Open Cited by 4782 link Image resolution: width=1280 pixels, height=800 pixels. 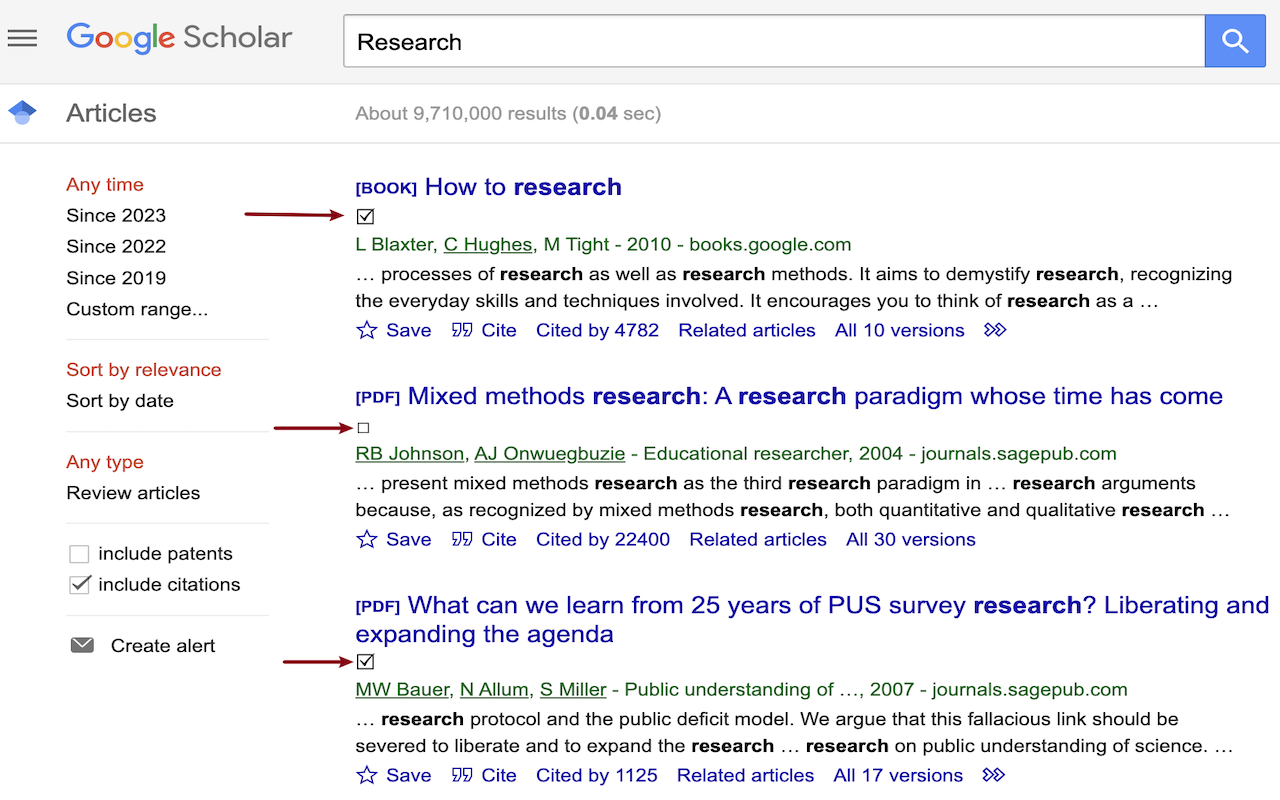point(597,330)
